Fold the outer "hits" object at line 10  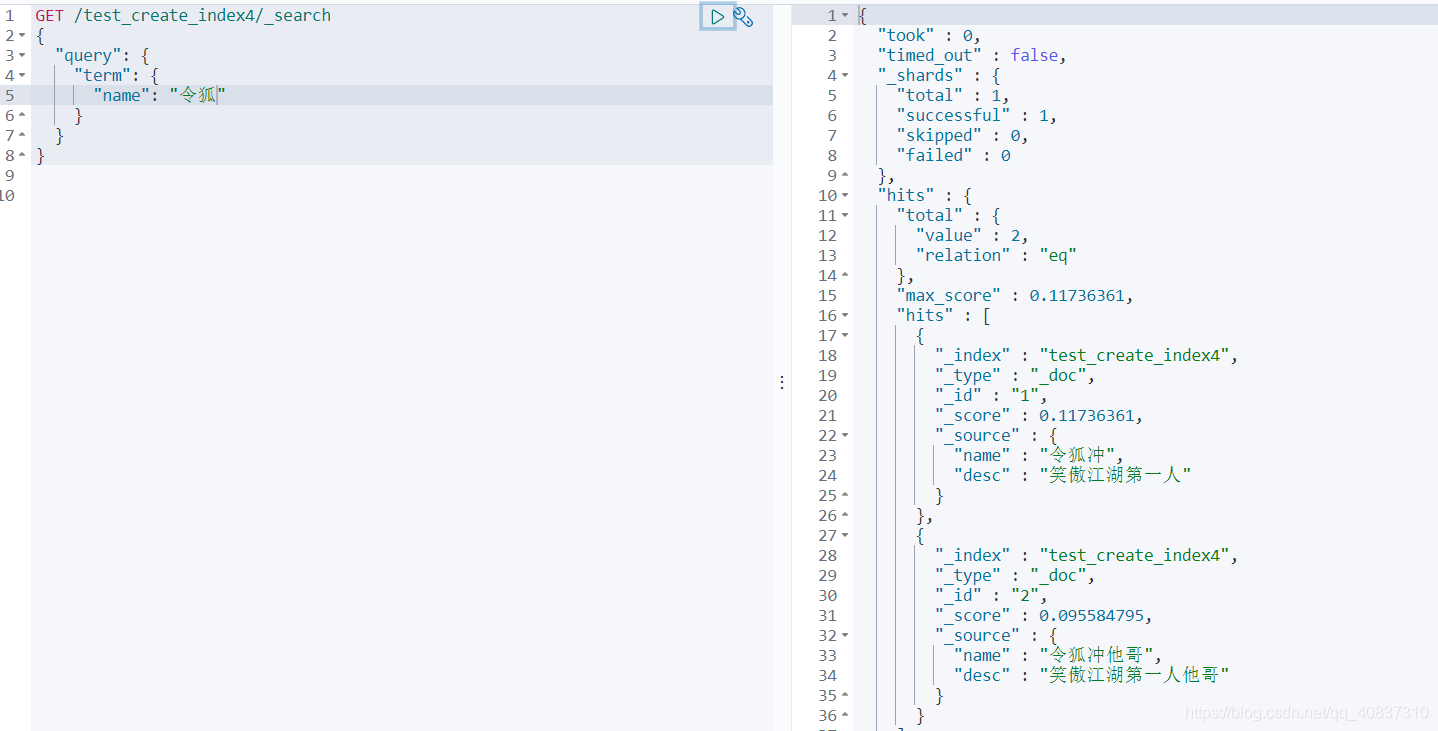(x=845, y=196)
